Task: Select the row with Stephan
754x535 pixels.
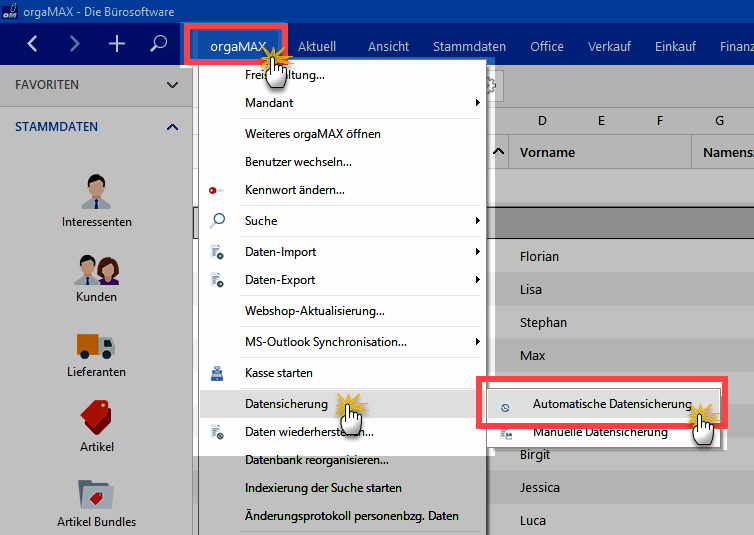Action: coord(620,322)
